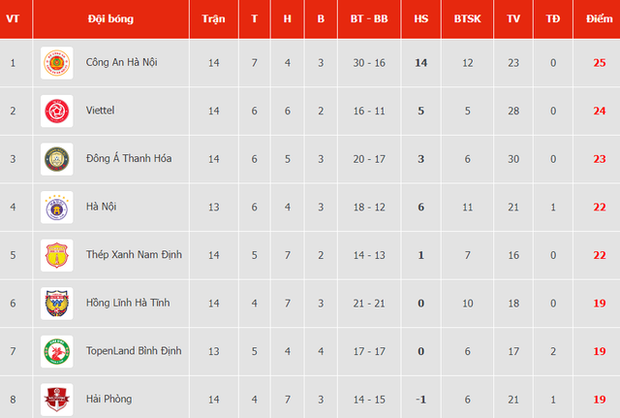
Task: Select the HS column header
Action: pos(421,19)
